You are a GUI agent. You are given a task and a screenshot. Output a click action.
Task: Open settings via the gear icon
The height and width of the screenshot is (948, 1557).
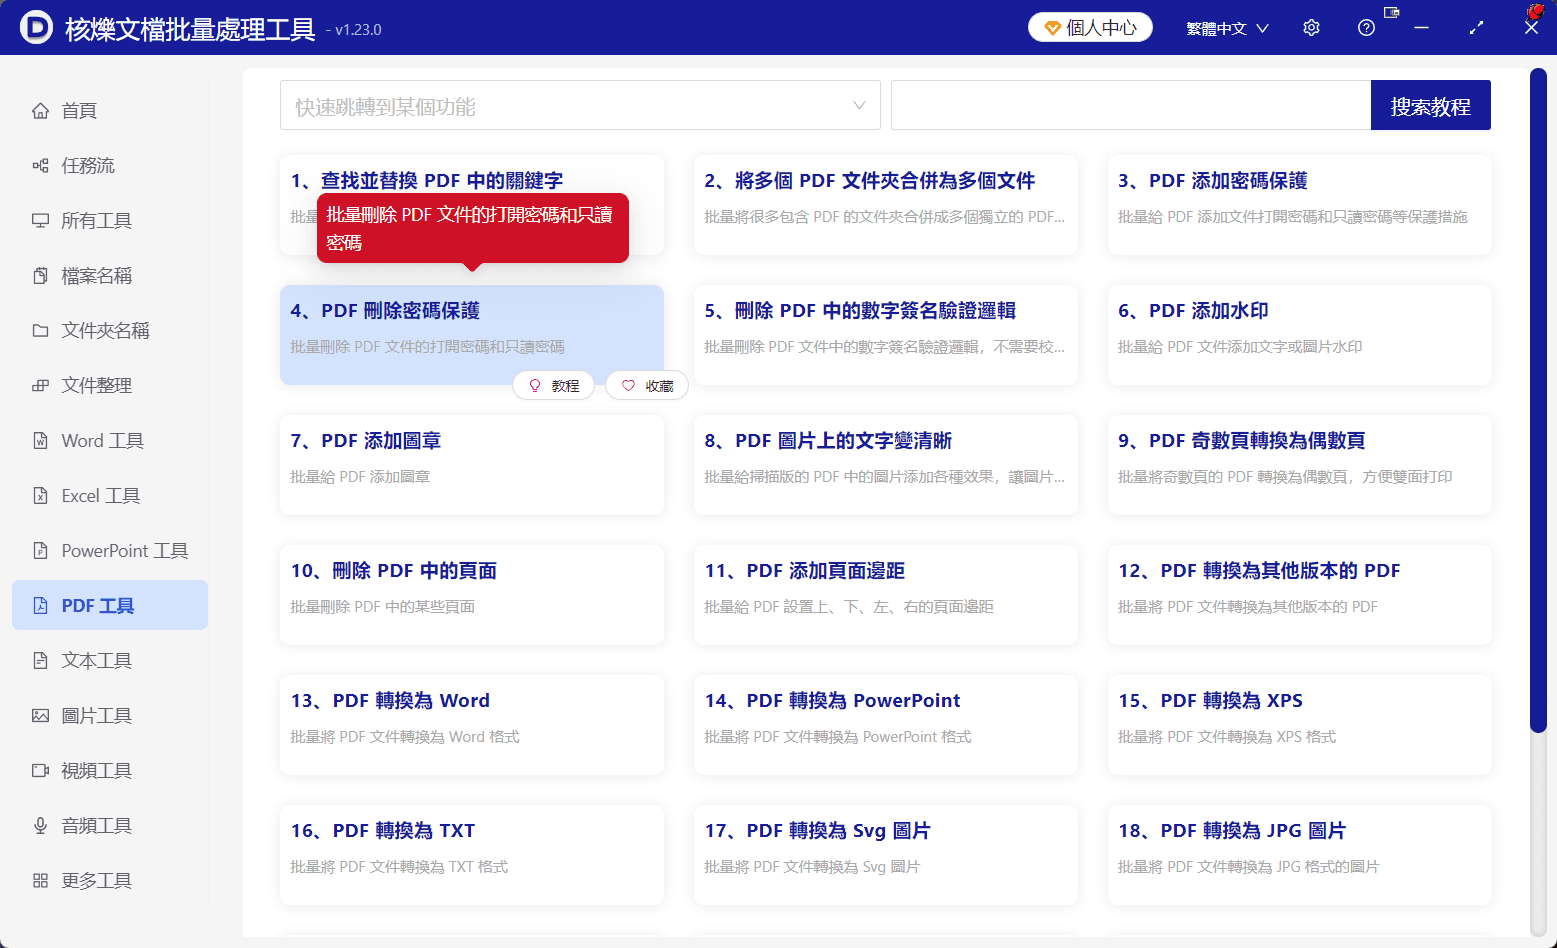coord(1311,28)
